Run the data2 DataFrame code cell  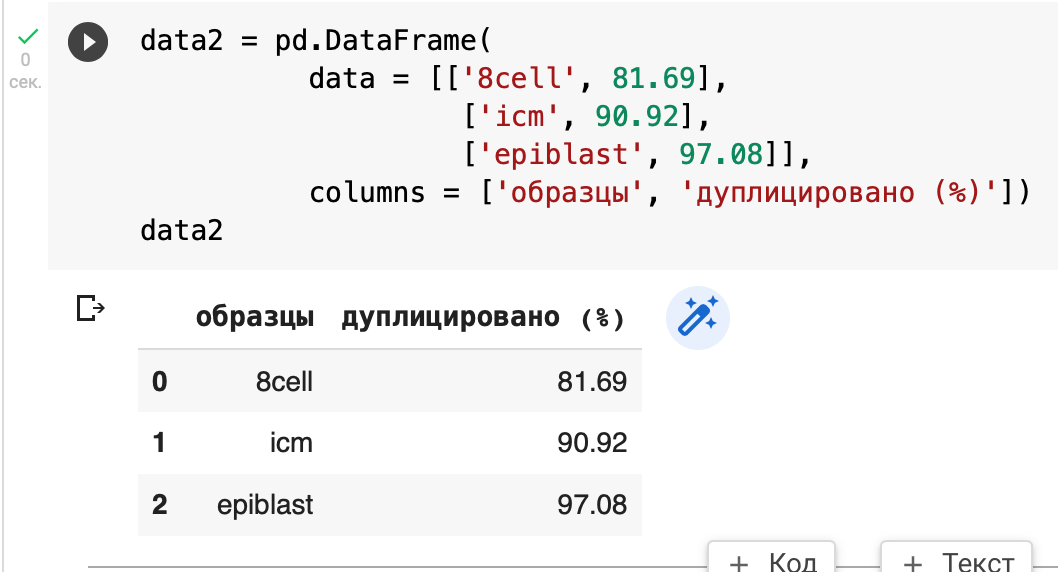click(x=88, y=42)
